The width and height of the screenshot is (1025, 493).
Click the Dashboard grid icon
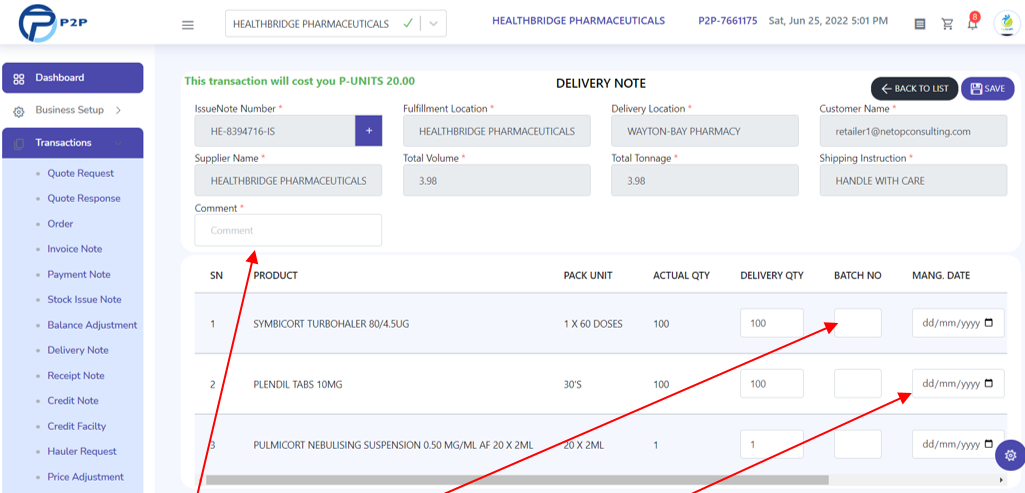tap(19, 78)
